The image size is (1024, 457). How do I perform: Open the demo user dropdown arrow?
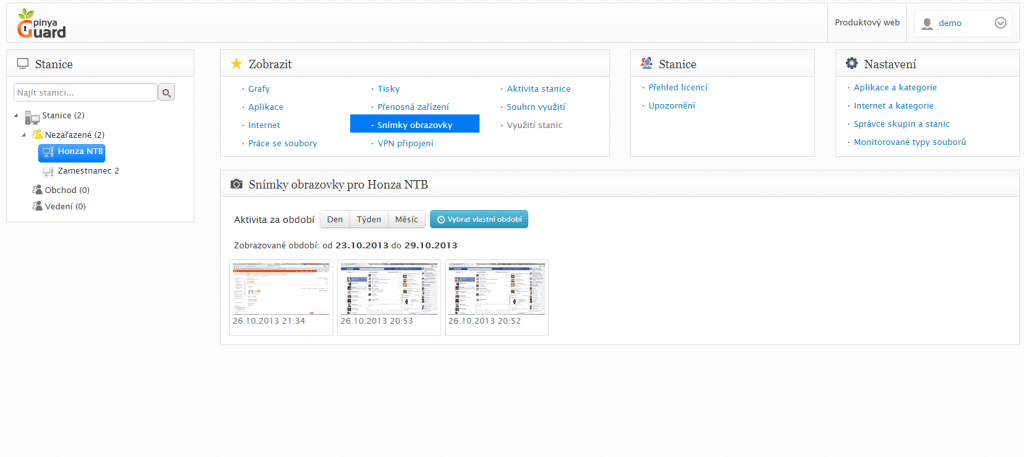tap(1000, 23)
